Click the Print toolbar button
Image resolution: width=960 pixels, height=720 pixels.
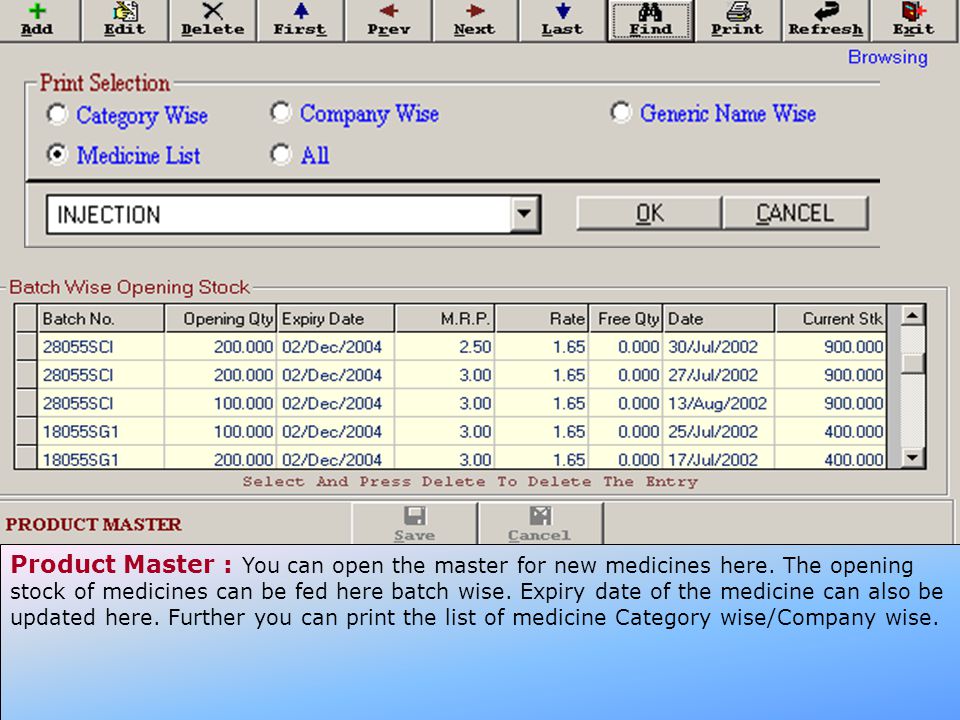[x=738, y=20]
